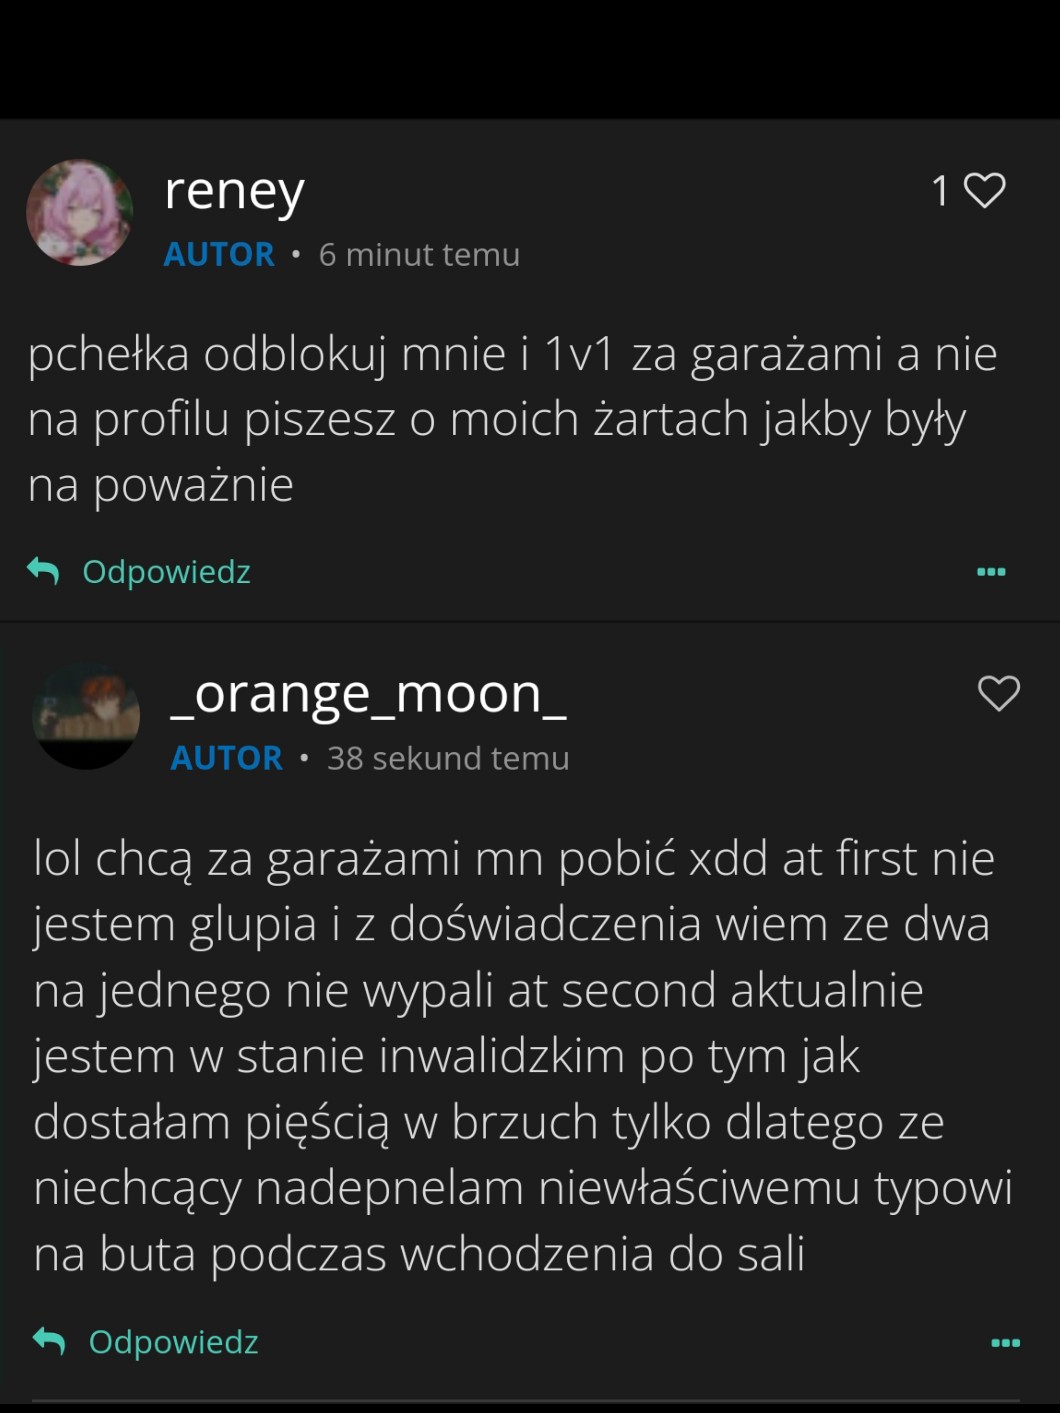The height and width of the screenshot is (1413, 1060).
Task: Click the black header bar above the comments
Action: point(530,60)
